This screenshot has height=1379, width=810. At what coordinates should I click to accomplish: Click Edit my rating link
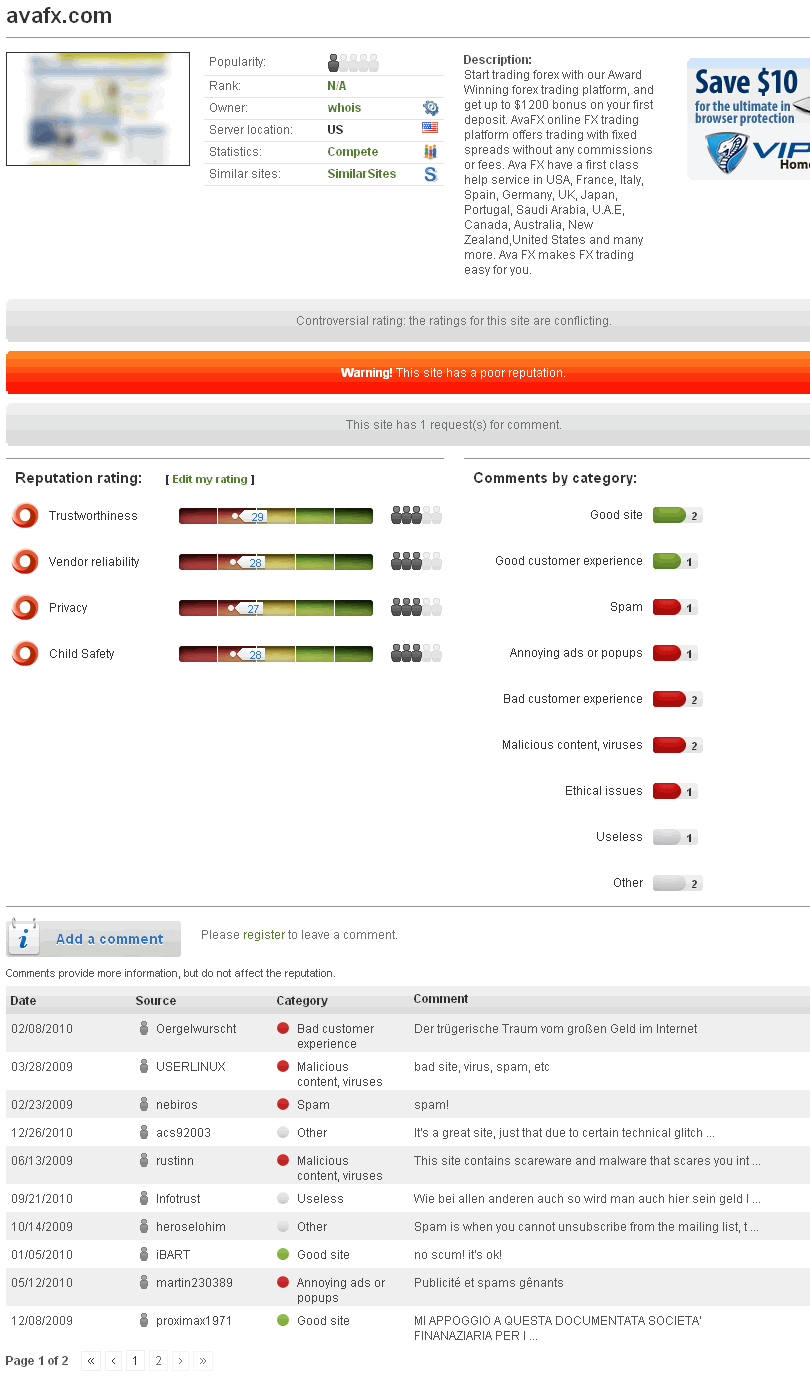210,480
